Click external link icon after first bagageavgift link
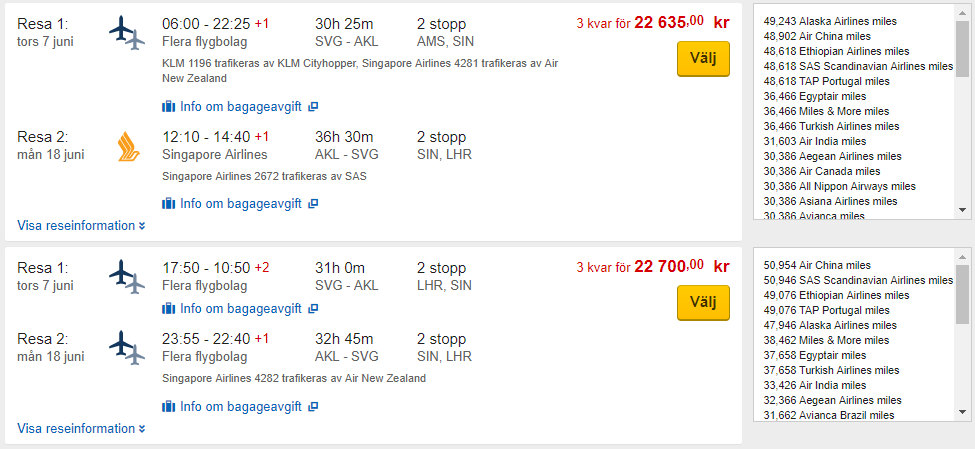The height and width of the screenshot is (449, 975). coord(313,106)
